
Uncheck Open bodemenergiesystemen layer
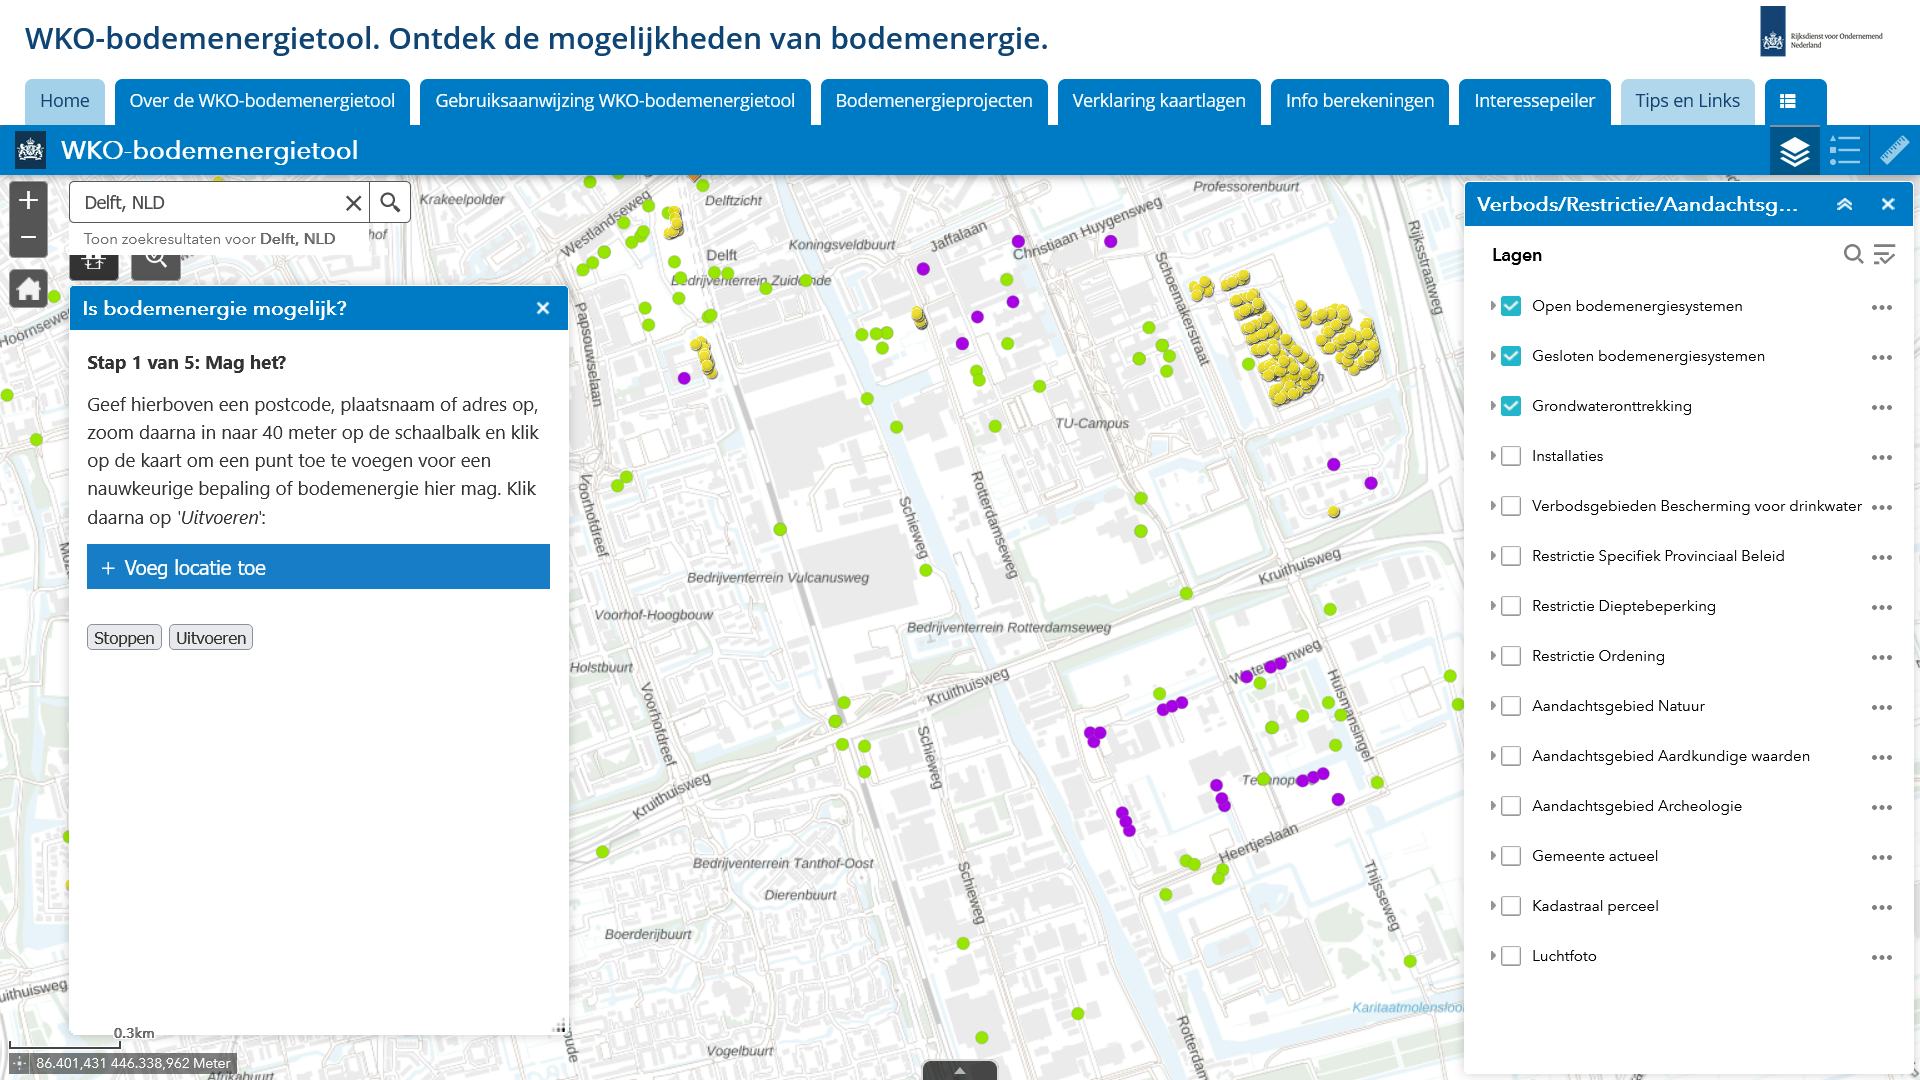[x=1511, y=306]
